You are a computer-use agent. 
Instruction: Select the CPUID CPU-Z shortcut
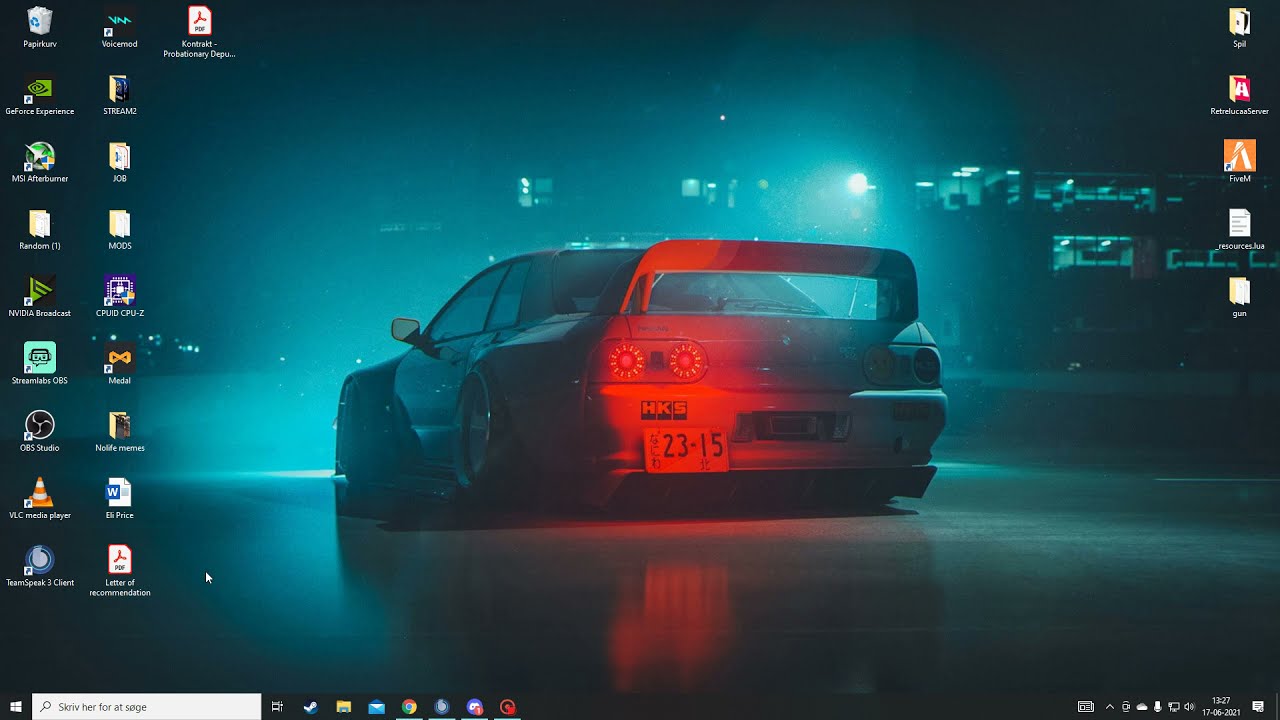[x=120, y=297]
